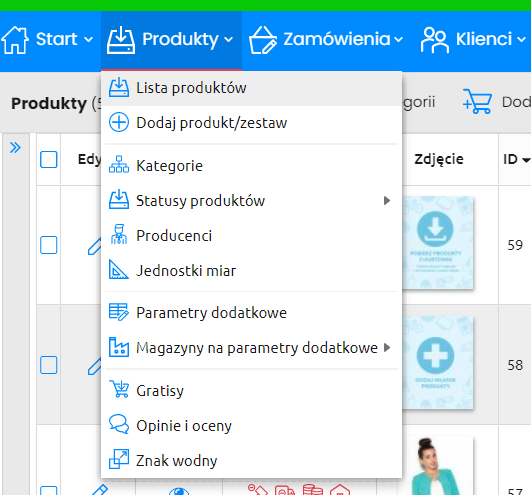Click the edit pencil for product 57

pyautogui.click(x=100, y=490)
